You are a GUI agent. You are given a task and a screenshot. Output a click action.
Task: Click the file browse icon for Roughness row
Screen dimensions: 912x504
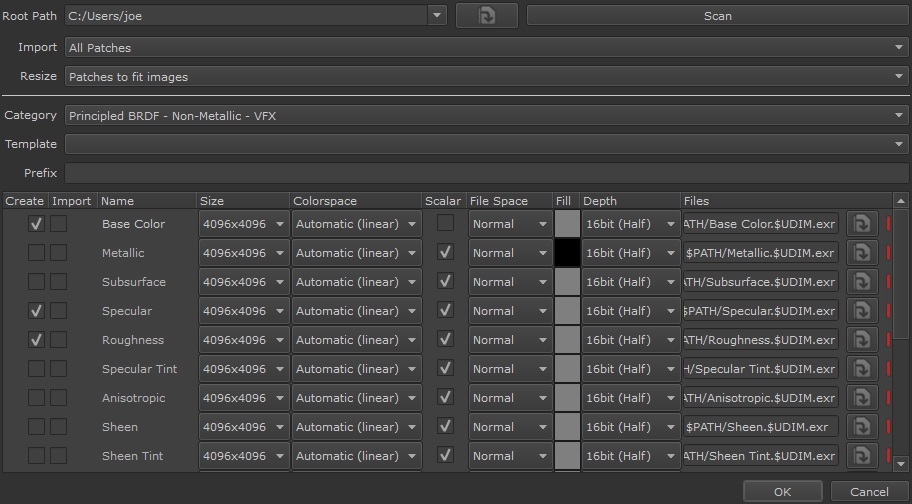click(861, 340)
